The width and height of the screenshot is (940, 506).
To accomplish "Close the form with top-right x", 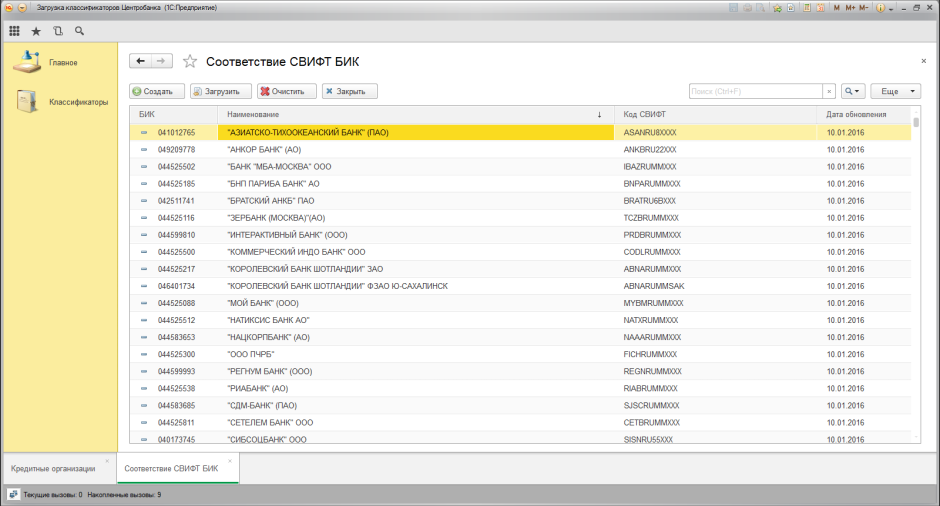I will 924,61.
